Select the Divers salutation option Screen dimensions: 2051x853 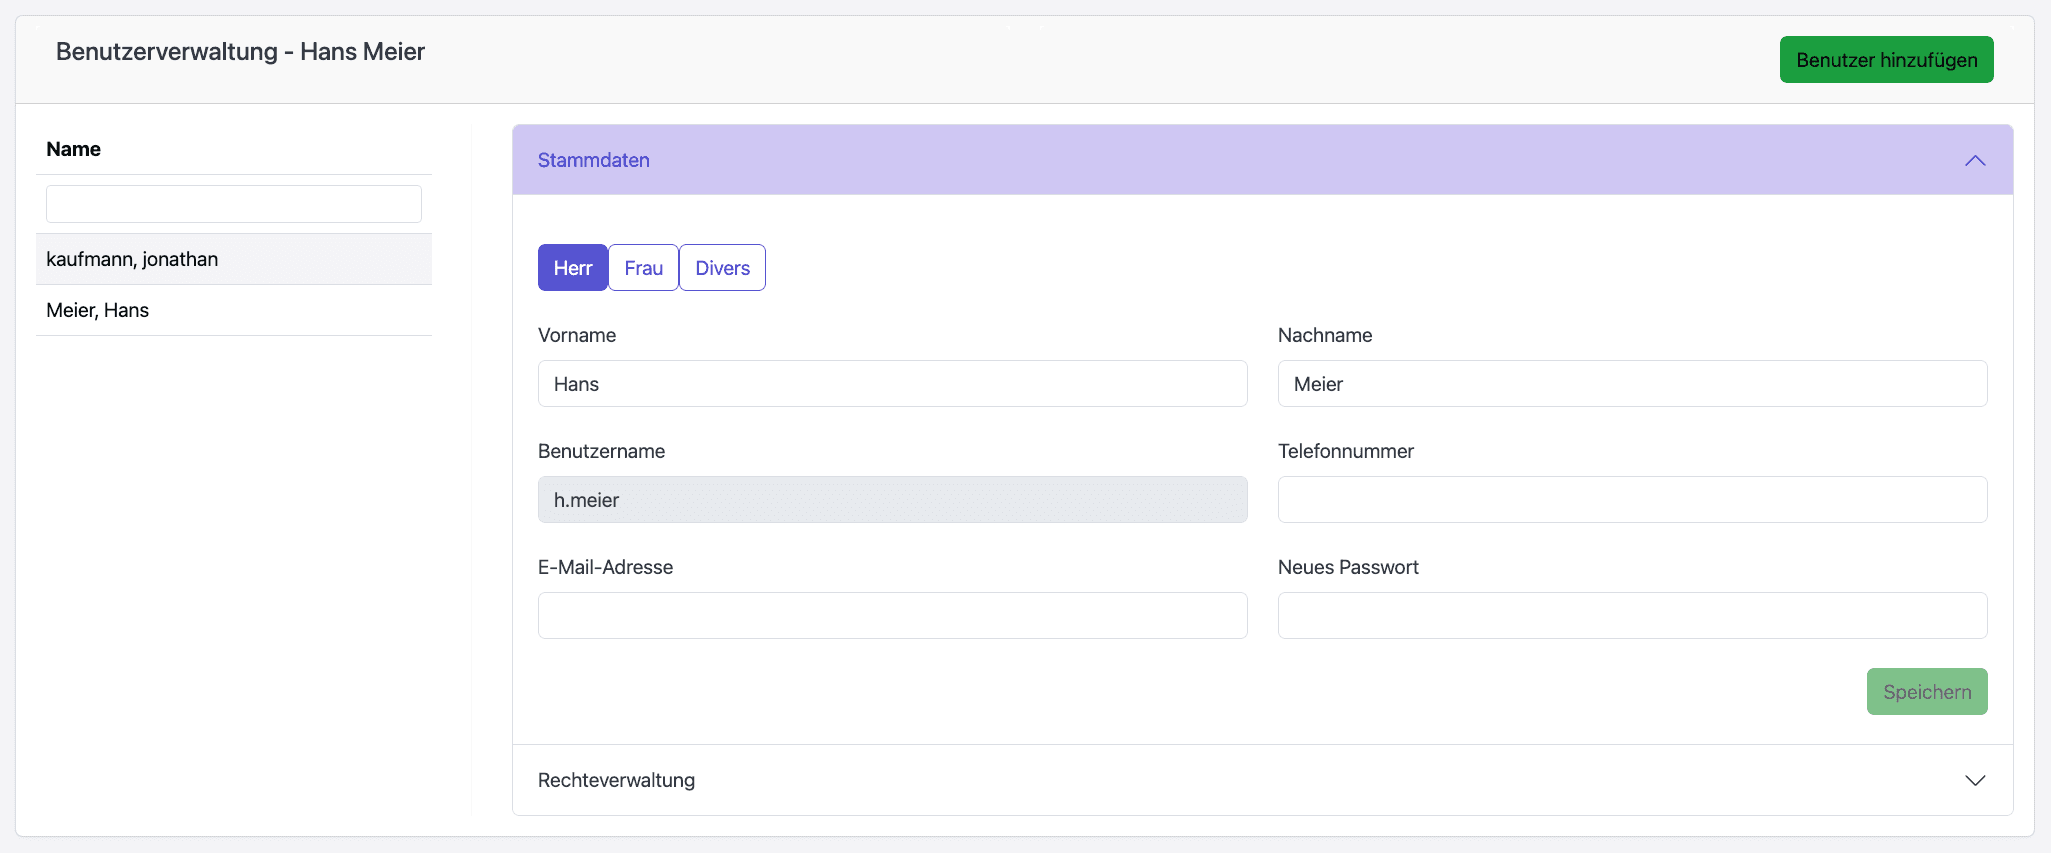click(722, 268)
